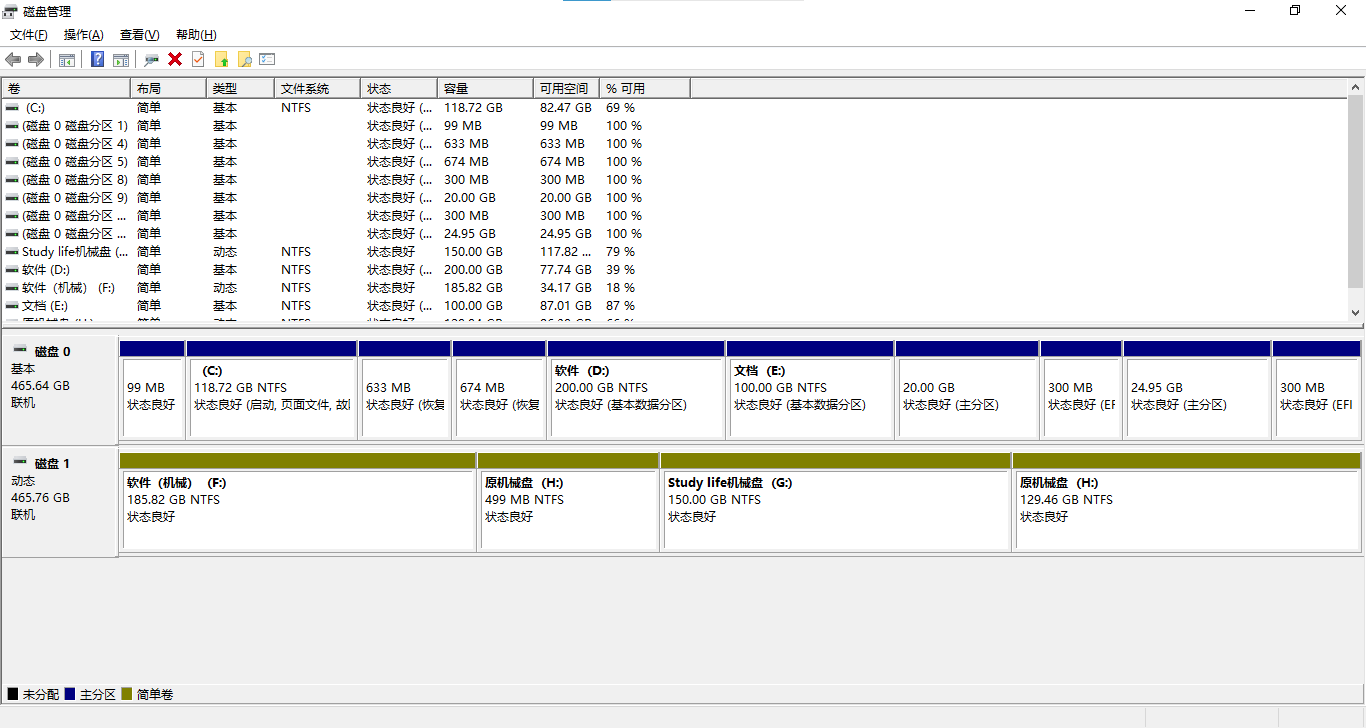Click the yellow folder with green arrow icon
Viewport: 1366px width, 728px height.
(221, 59)
